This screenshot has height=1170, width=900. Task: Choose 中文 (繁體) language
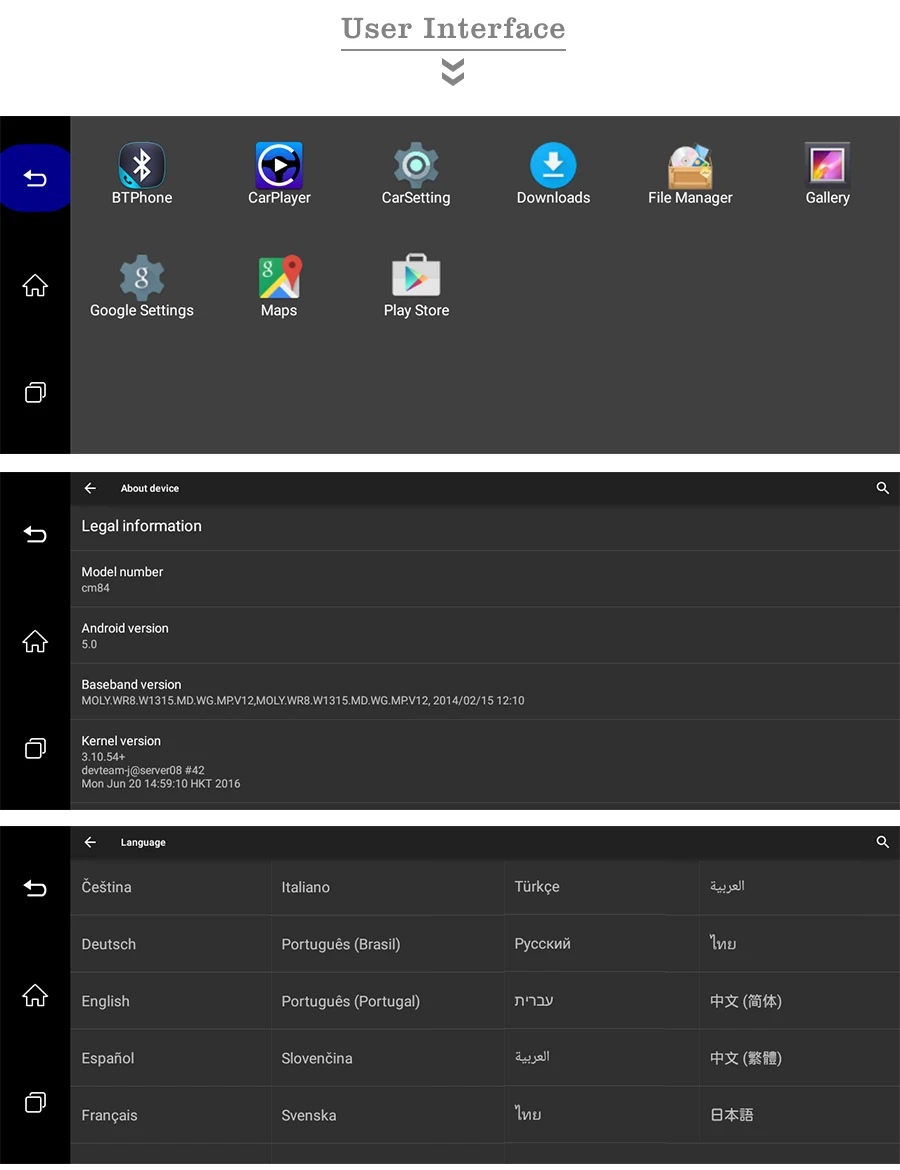click(x=799, y=1058)
